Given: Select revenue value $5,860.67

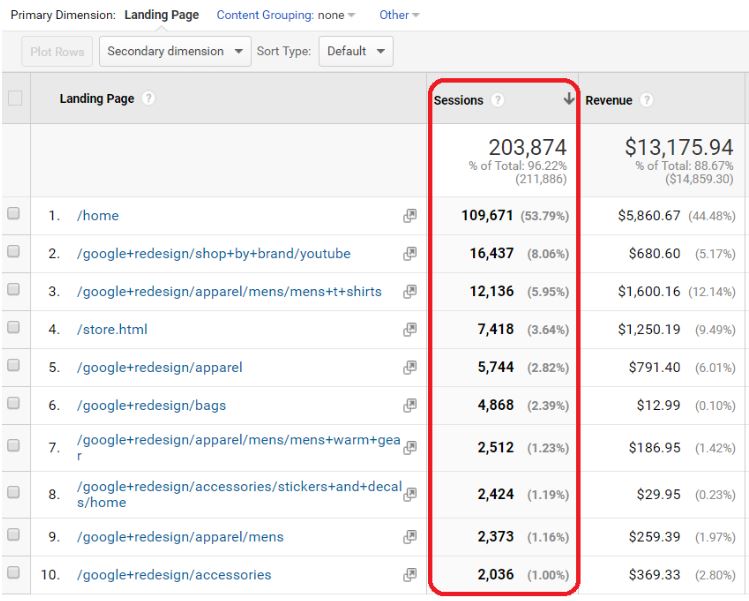Looking at the screenshot, I should pos(649,215).
